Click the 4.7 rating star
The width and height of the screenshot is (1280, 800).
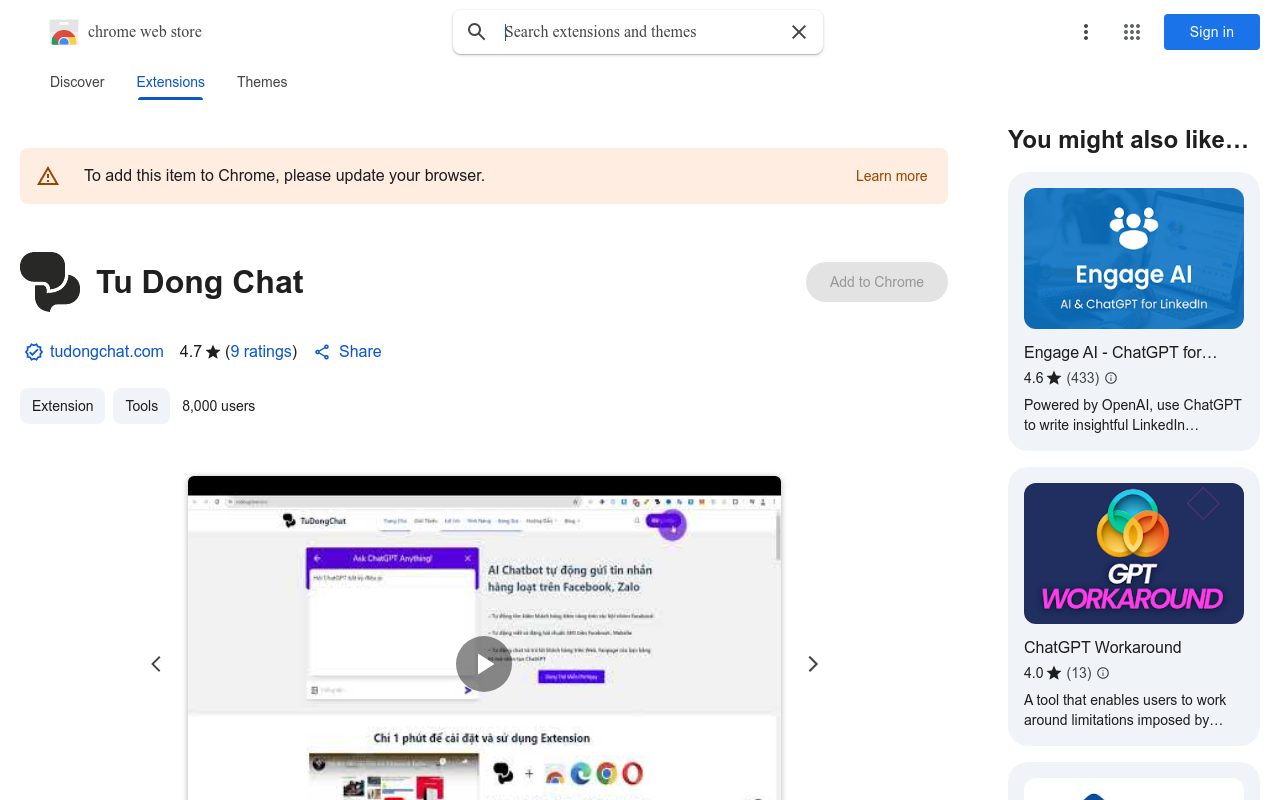coord(213,352)
